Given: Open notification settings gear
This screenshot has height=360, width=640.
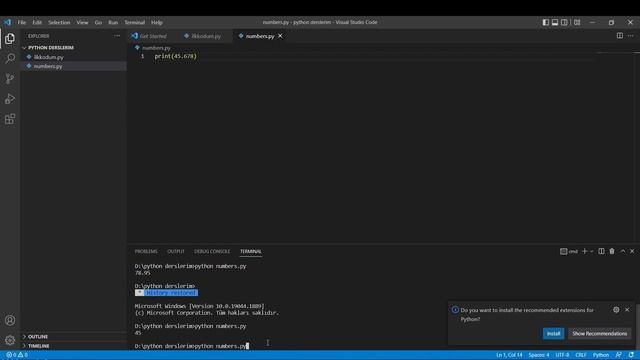Looking at the screenshot, I should pyautogui.click(x=616, y=310).
